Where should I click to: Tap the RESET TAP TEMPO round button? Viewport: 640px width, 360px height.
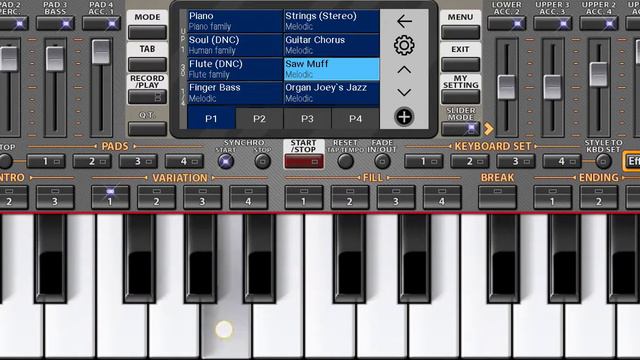click(x=346, y=162)
